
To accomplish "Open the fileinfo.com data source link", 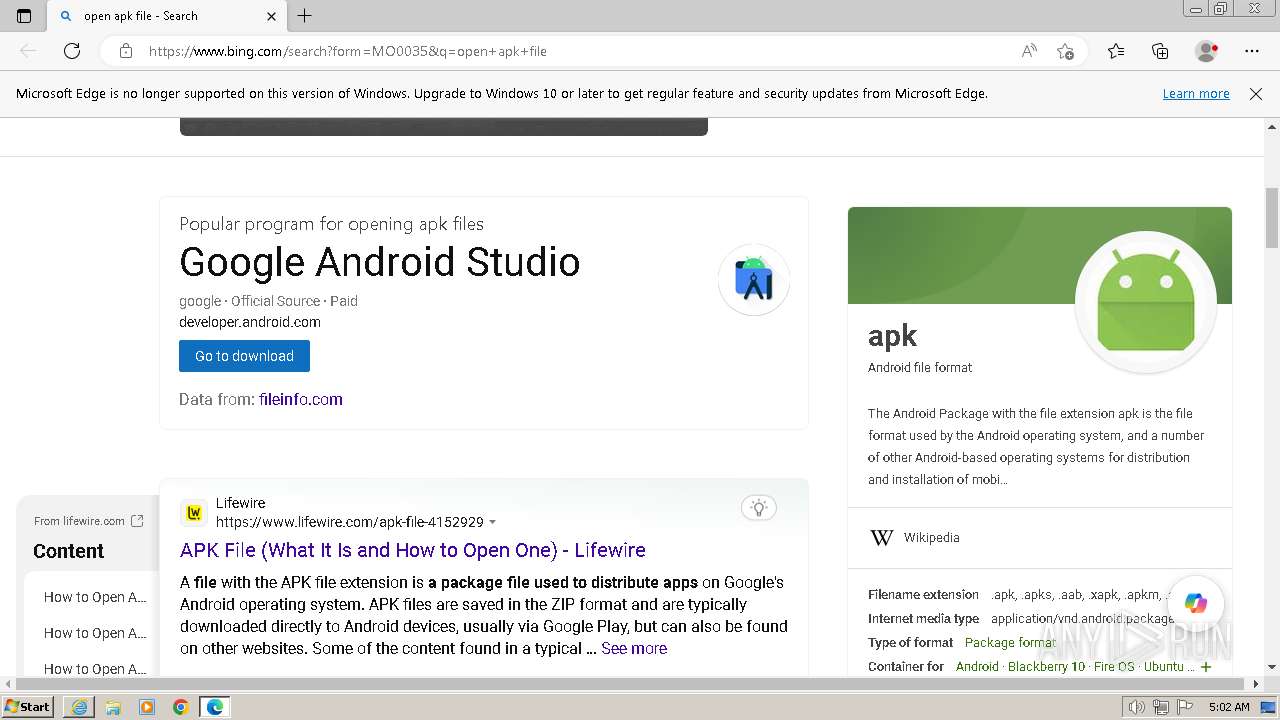I will click(301, 399).
